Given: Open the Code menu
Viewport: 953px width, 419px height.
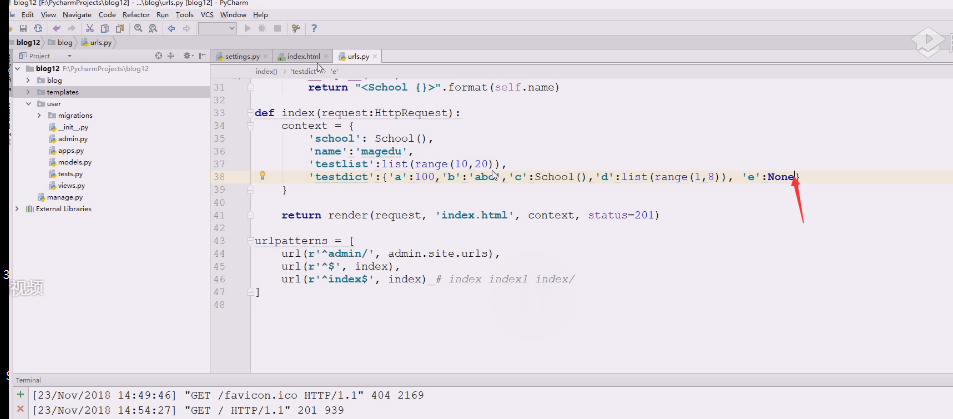Looking at the screenshot, I should coord(107,14).
